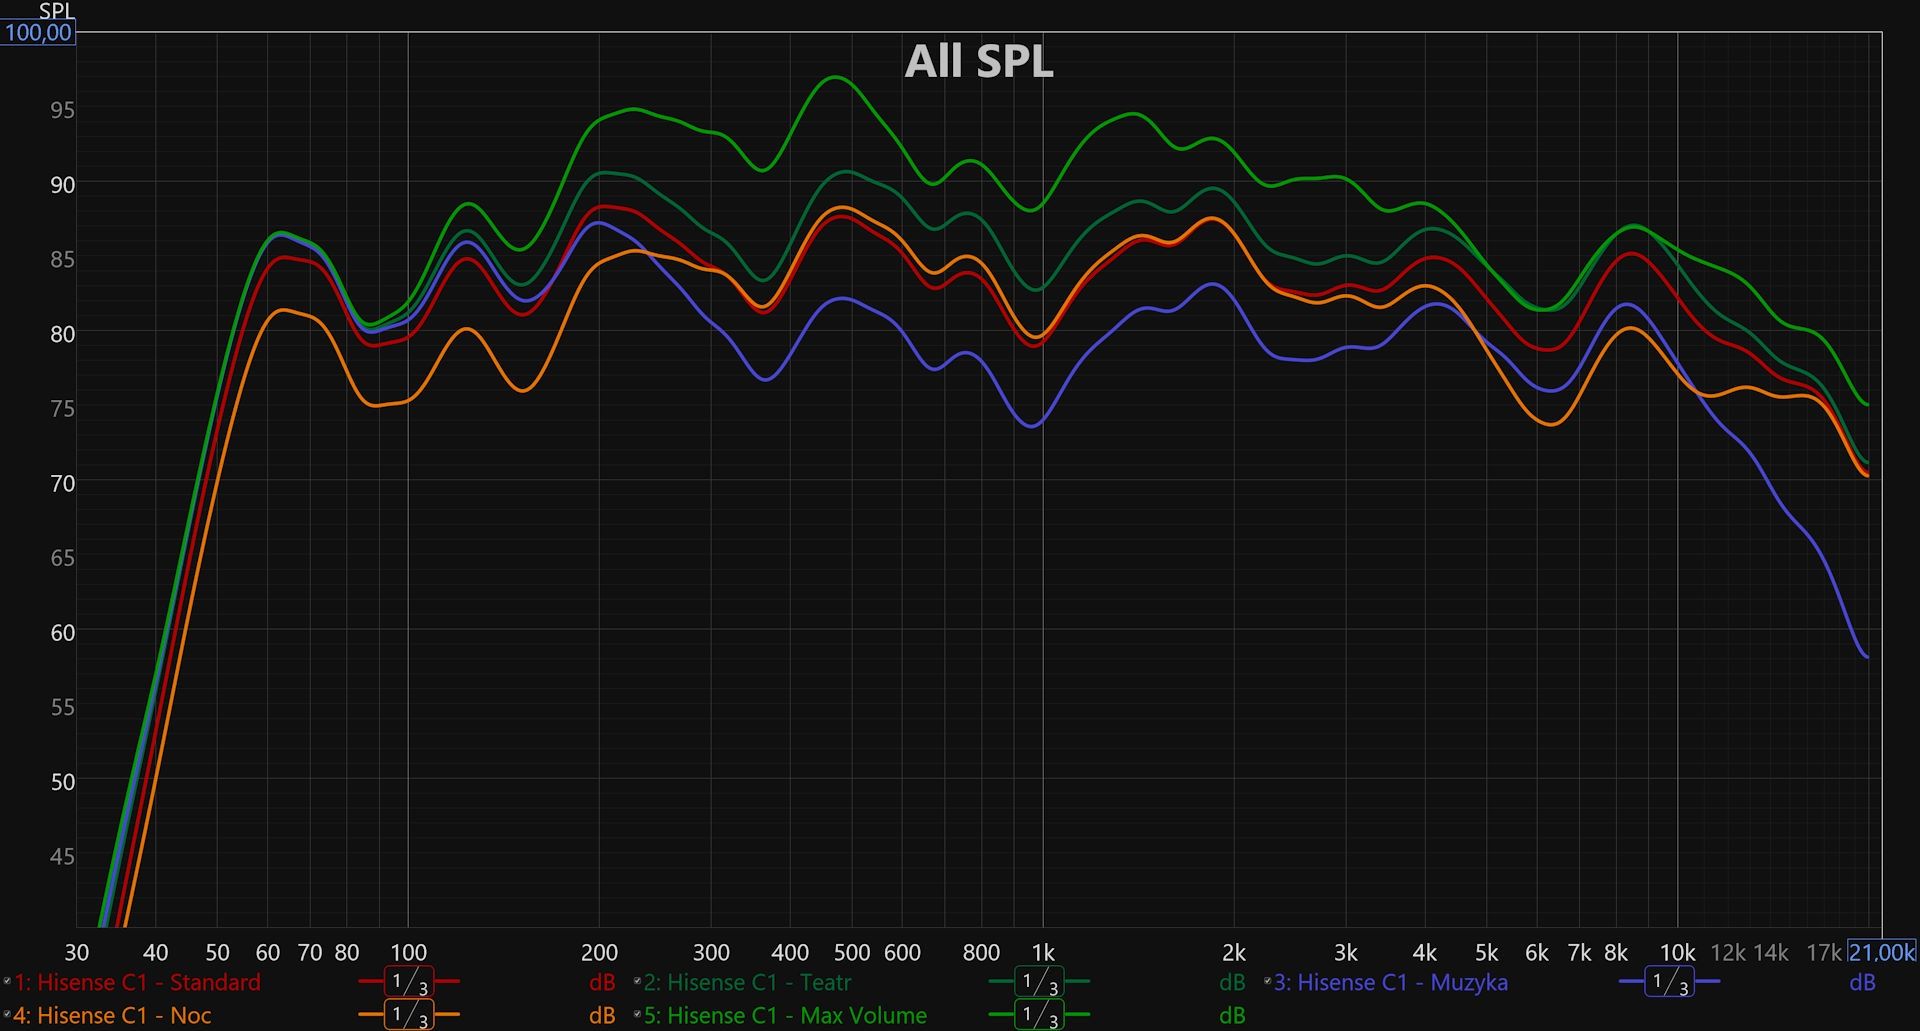Select the '3: Hisense C1 - Muzyka' legend label
Image resolution: width=1920 pixels, height=1031 pixels.
[1391, 982]
